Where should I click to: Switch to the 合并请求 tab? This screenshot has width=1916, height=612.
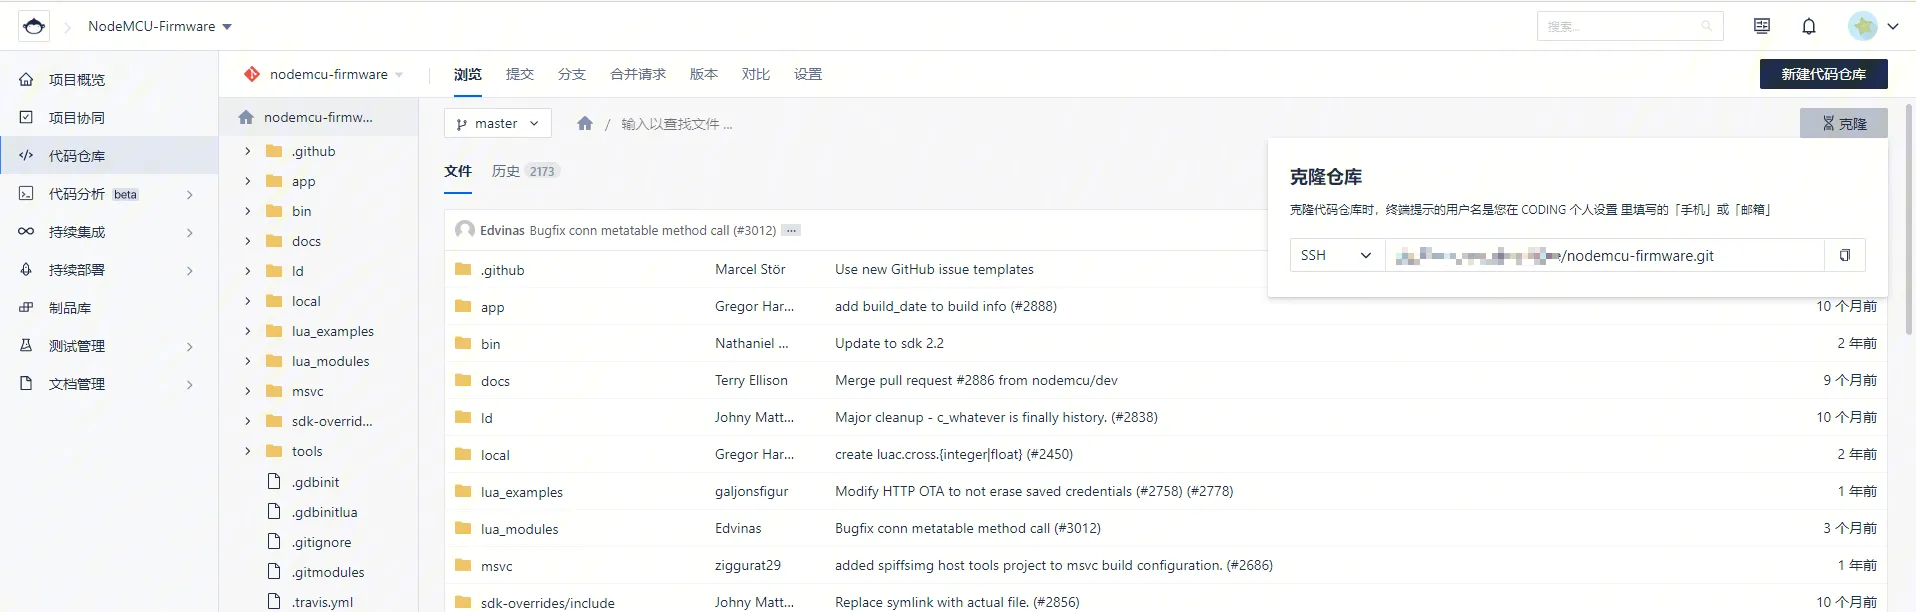(x=637, y=74)
